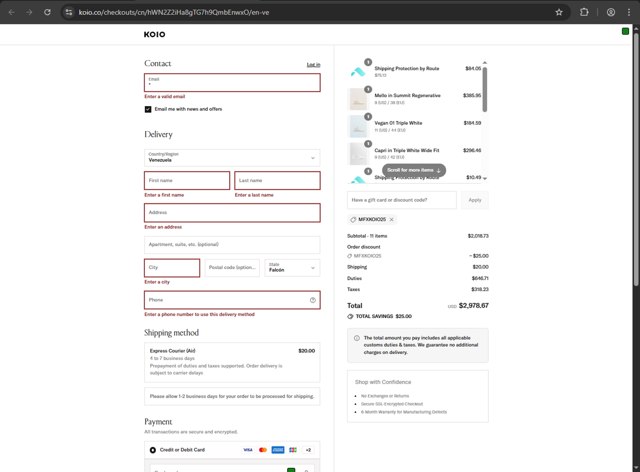
Task: Click the Phone input field
Action: 232,300
